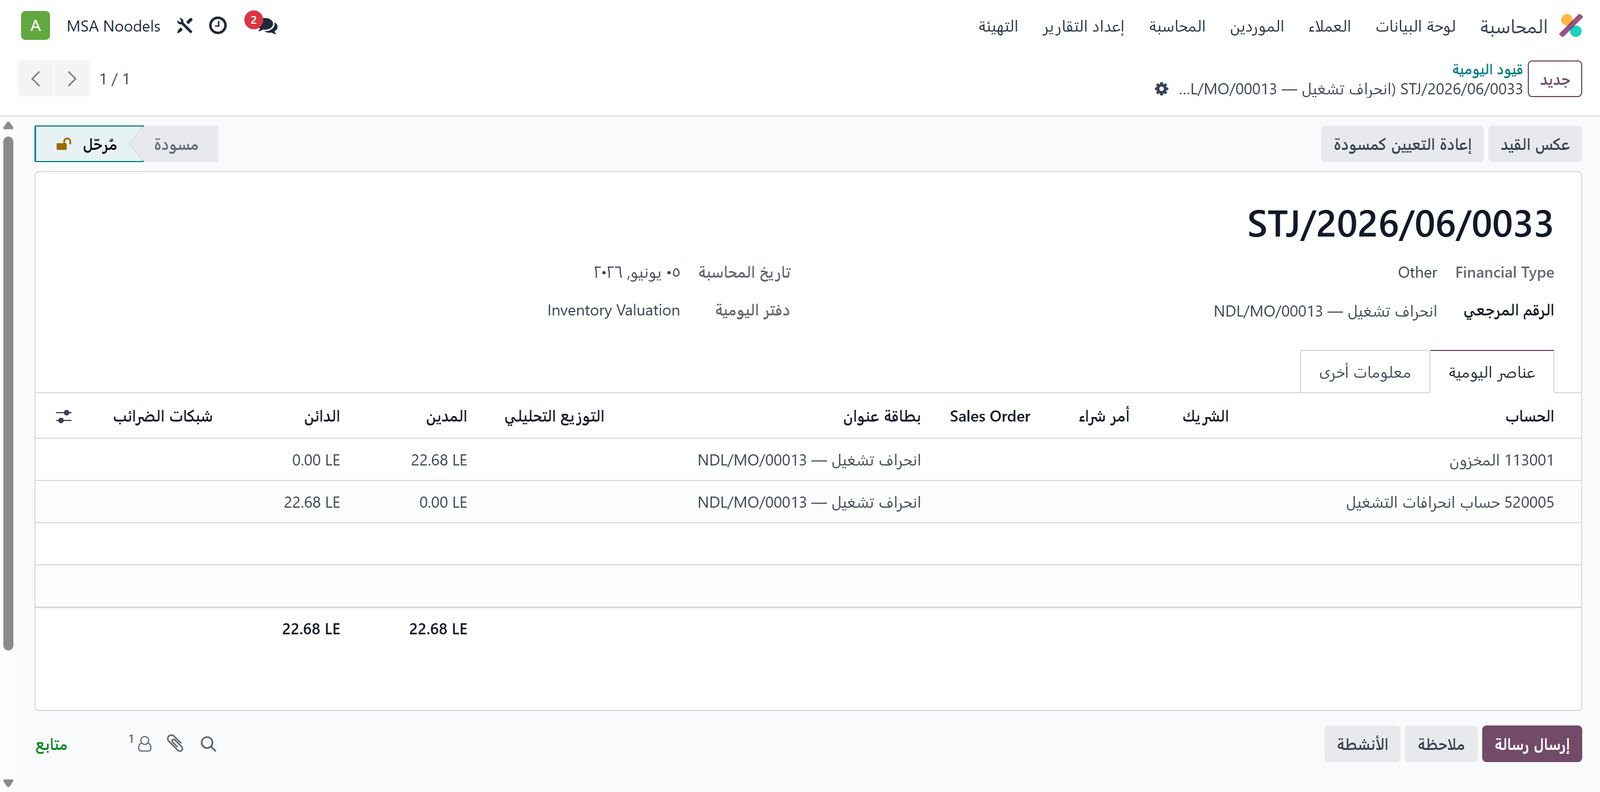Open the activities clock icon
The image size is (1600, 792).
tap(218, 26)
